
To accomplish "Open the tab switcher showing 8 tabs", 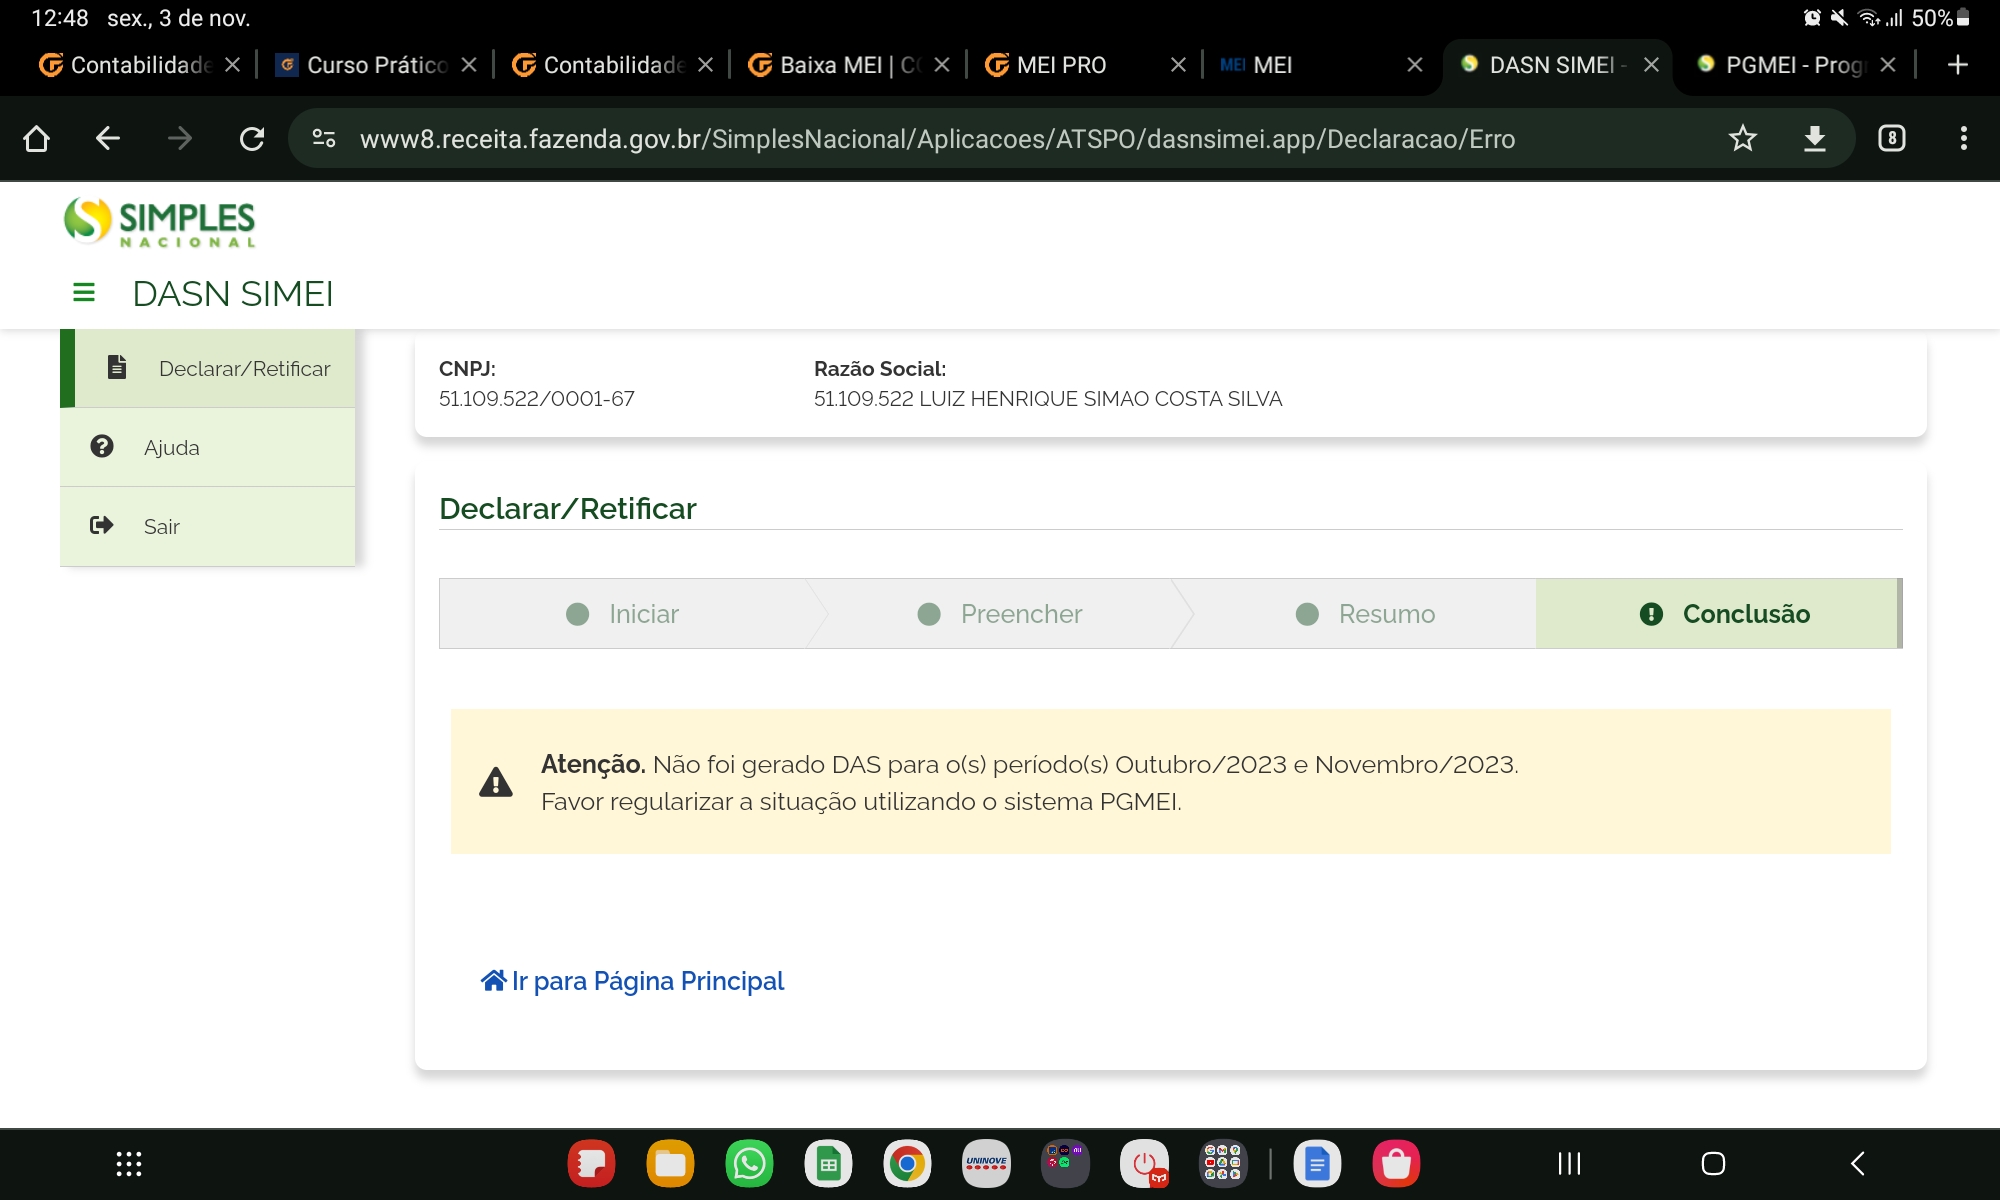I will click(1891, 138).
